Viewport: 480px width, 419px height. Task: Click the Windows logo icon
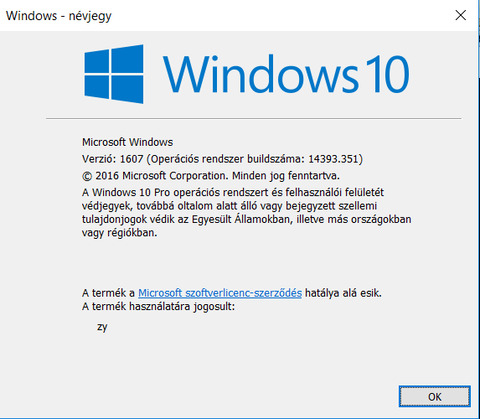coord(114,74)
